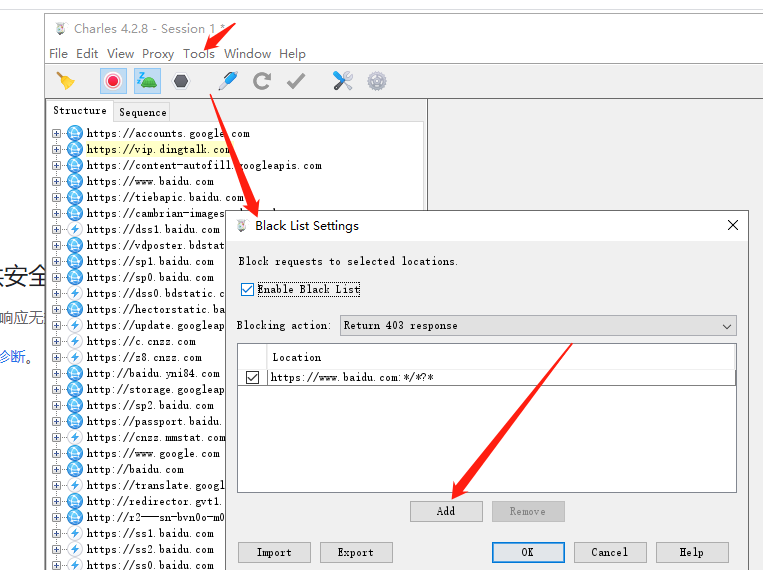Select the https://update.googleap row
The height and width of the screenshot is (570, 763).
pos(155,325)
